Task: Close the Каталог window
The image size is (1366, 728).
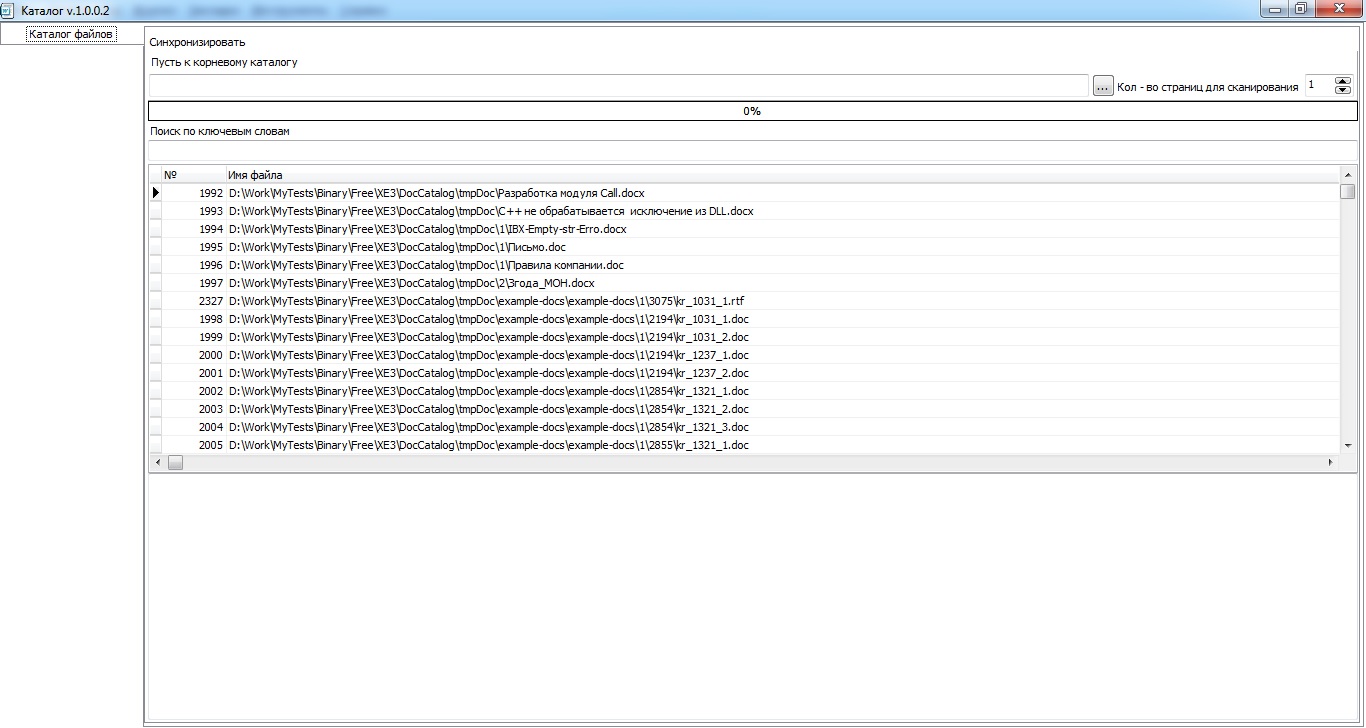Action: tap(1338, 9)
